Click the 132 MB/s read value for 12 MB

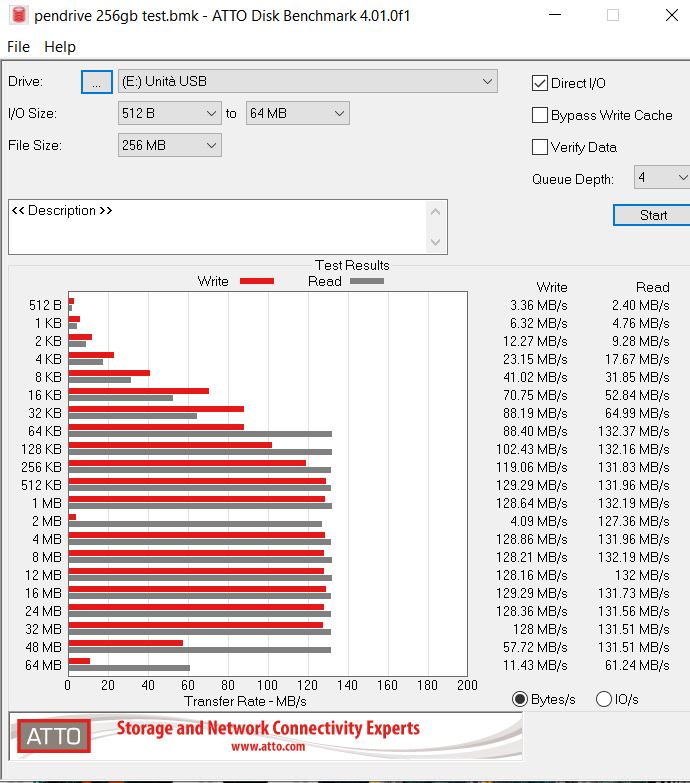pos(642,575)
